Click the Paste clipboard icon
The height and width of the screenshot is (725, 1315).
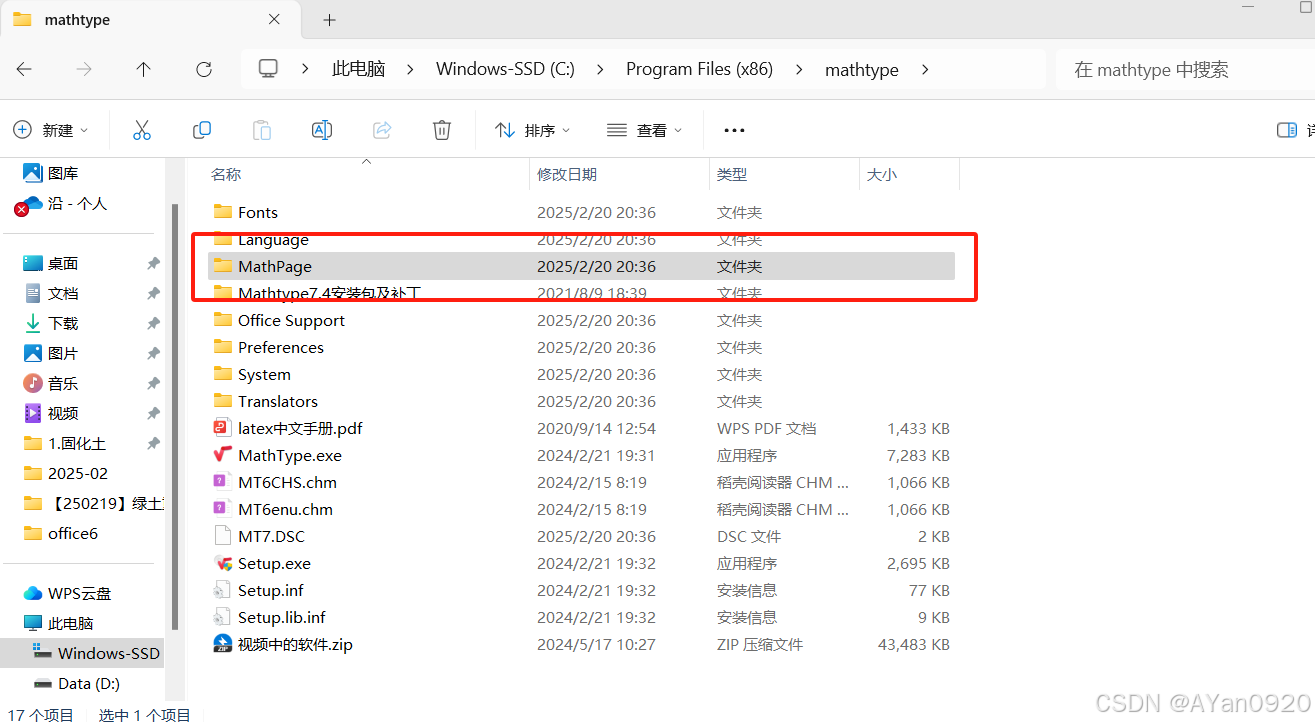coord(262,130)
